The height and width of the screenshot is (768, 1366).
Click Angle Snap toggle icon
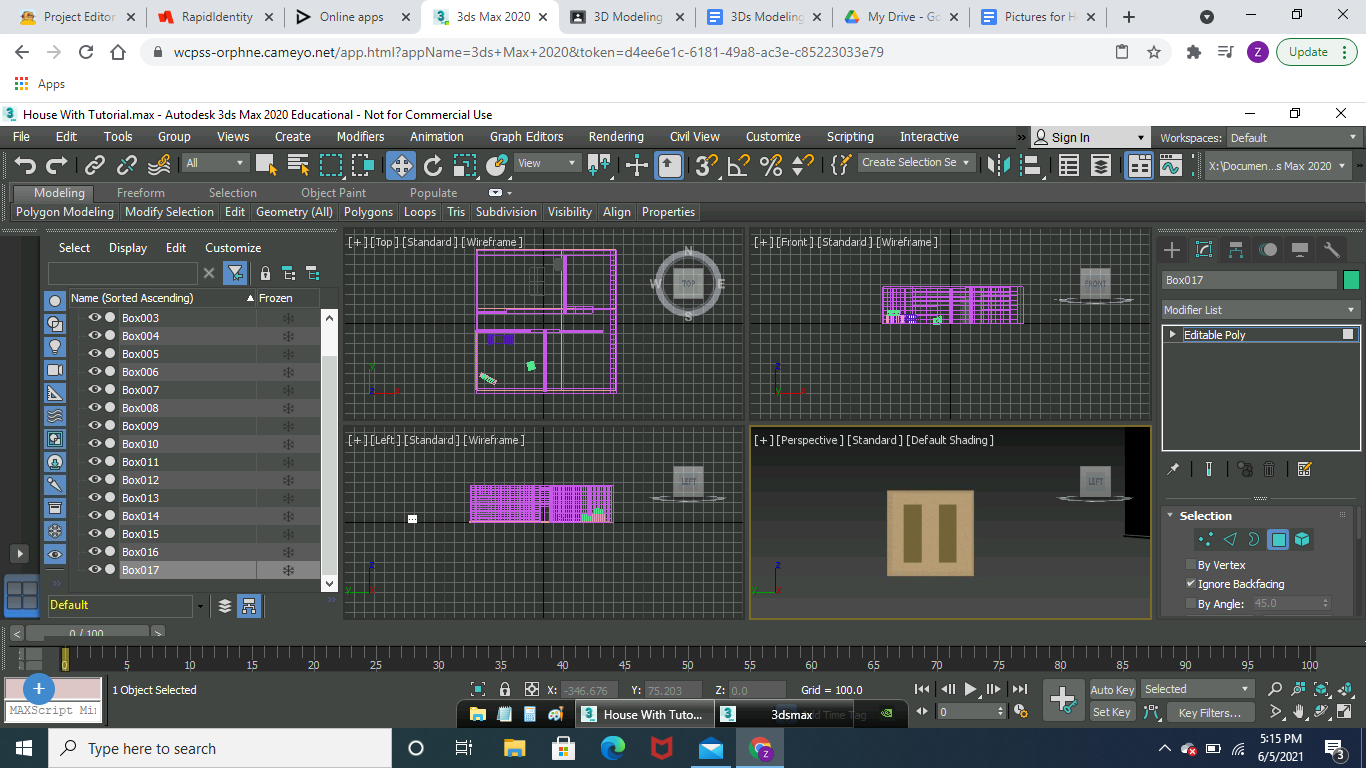pos(739,165)
